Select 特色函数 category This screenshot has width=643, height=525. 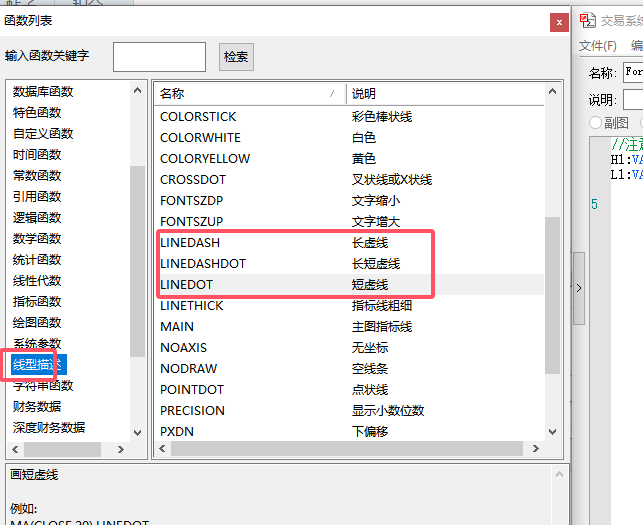(37, 112)
